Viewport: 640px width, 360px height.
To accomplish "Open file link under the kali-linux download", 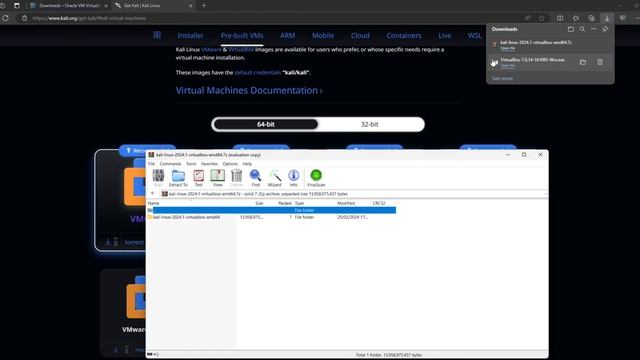I will [x=508, y=48].
